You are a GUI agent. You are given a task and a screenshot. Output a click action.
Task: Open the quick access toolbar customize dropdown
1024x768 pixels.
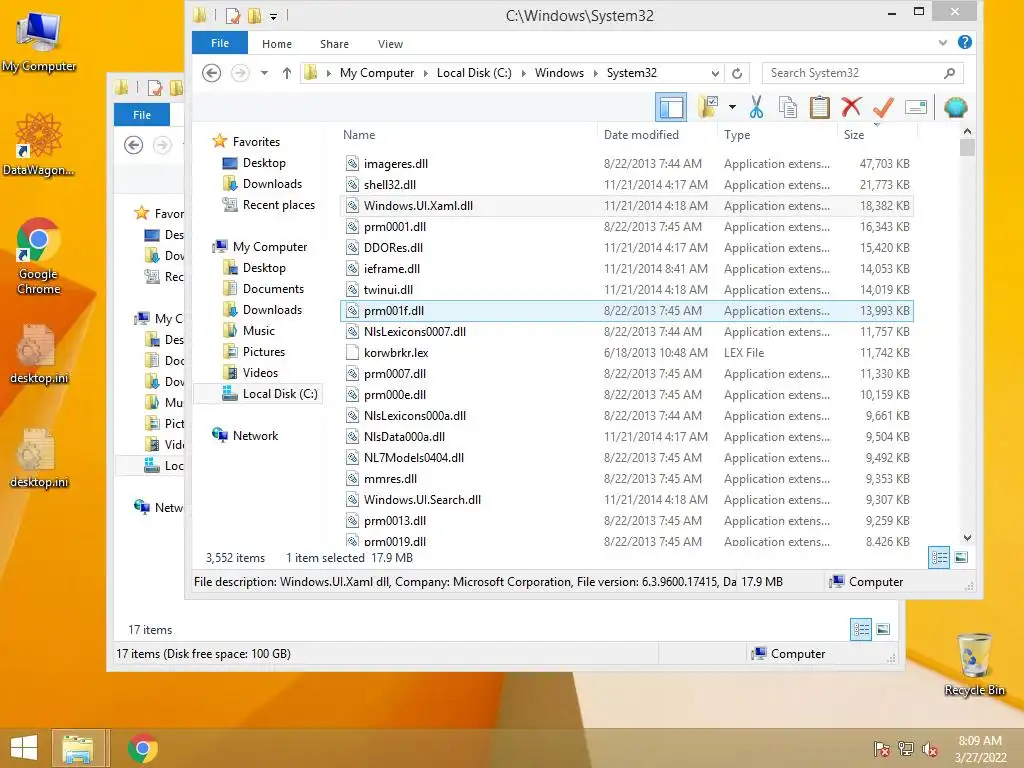pos(274,16)
